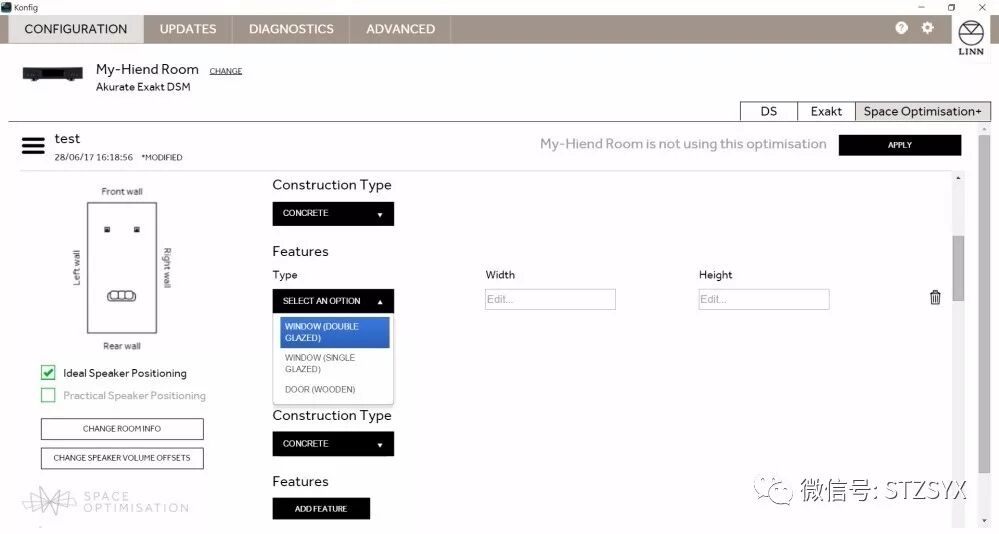Click the Konfig app icon in title bar
Screen dimensions: 999x534
click(x=6, y=7)
